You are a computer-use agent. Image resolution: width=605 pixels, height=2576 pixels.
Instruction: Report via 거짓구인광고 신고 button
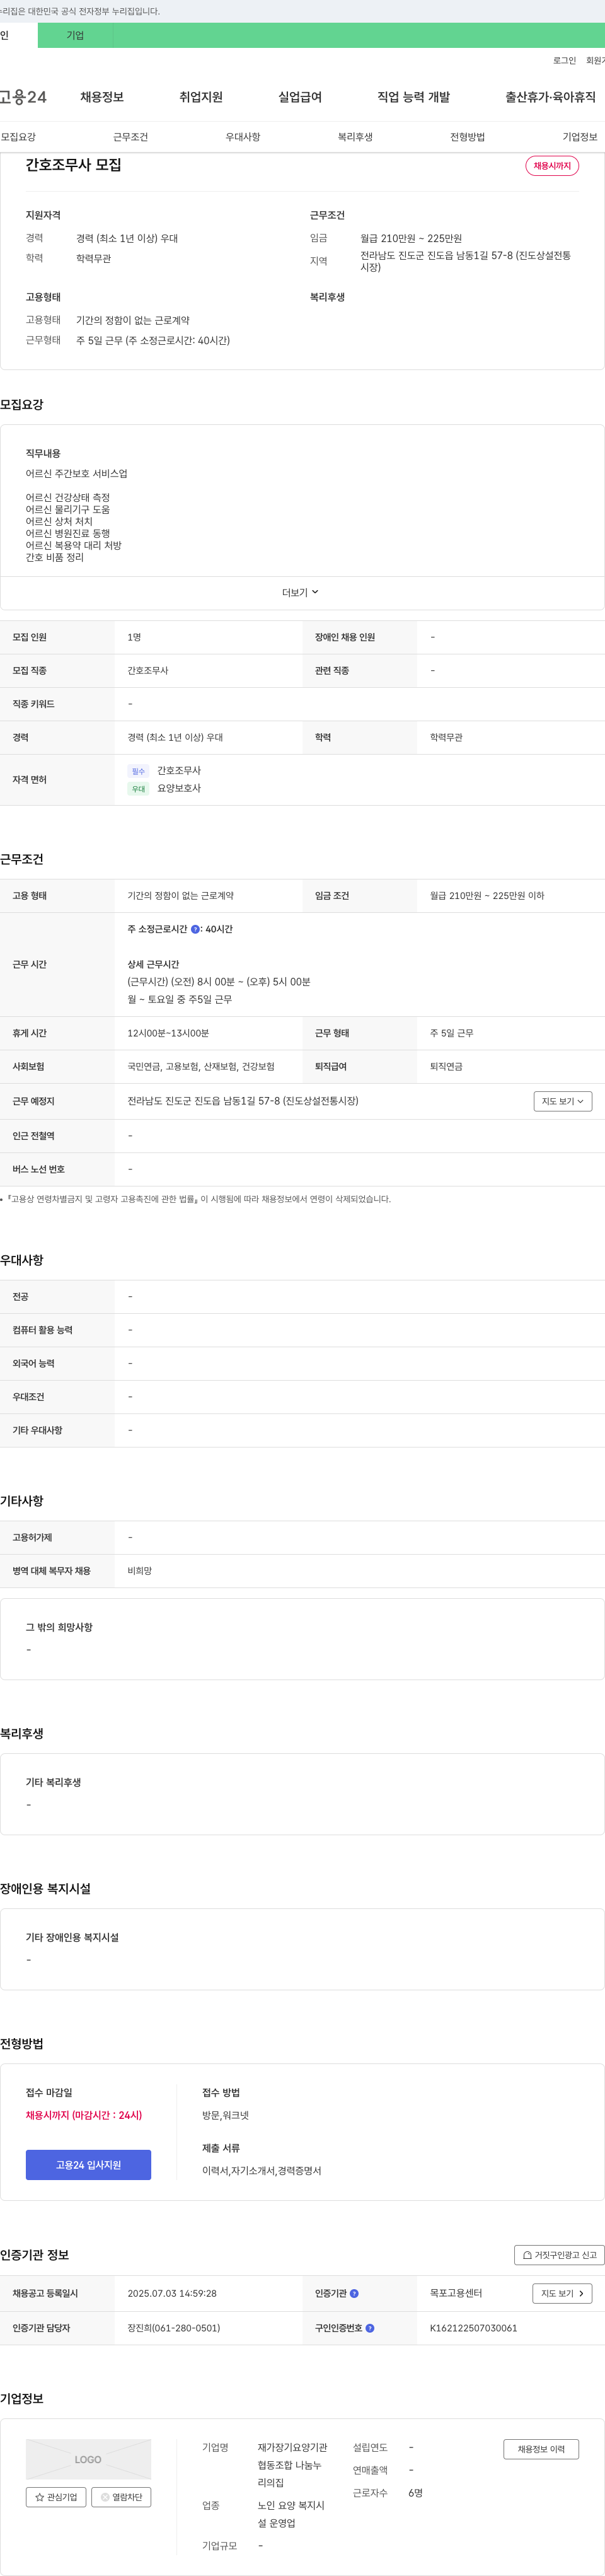click(x=559, y=2255)
